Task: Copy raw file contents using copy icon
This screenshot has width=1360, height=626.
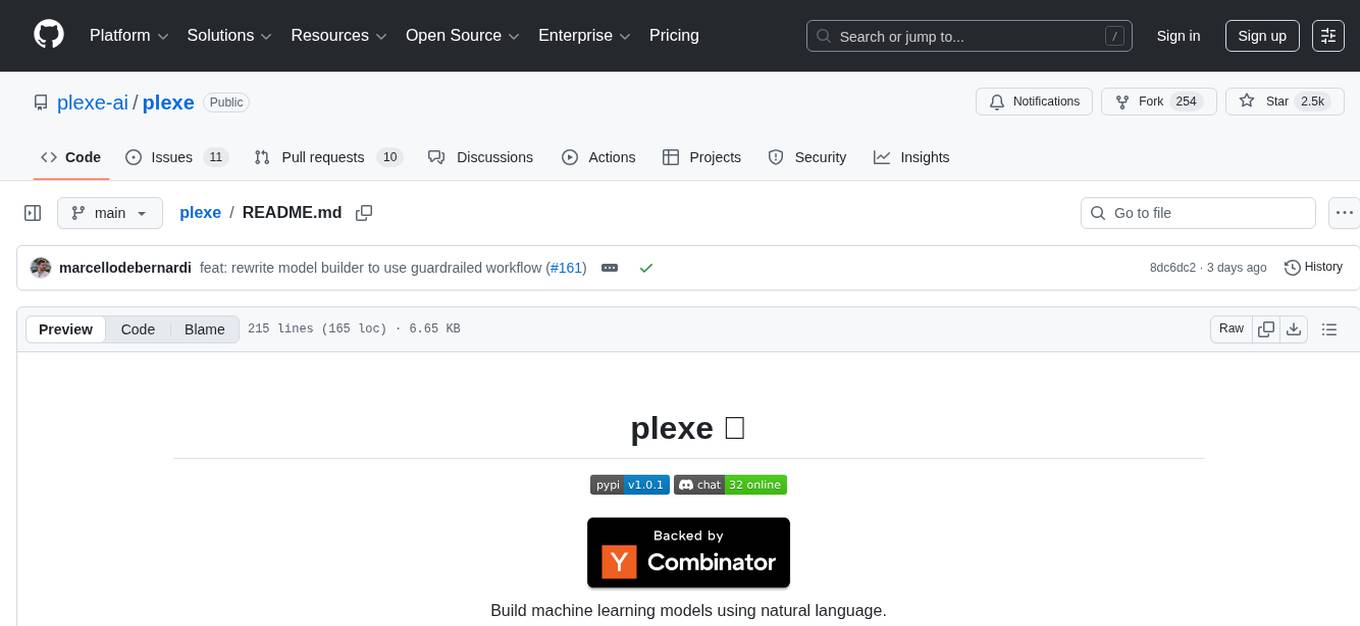Action: [x=1266, y=328]
